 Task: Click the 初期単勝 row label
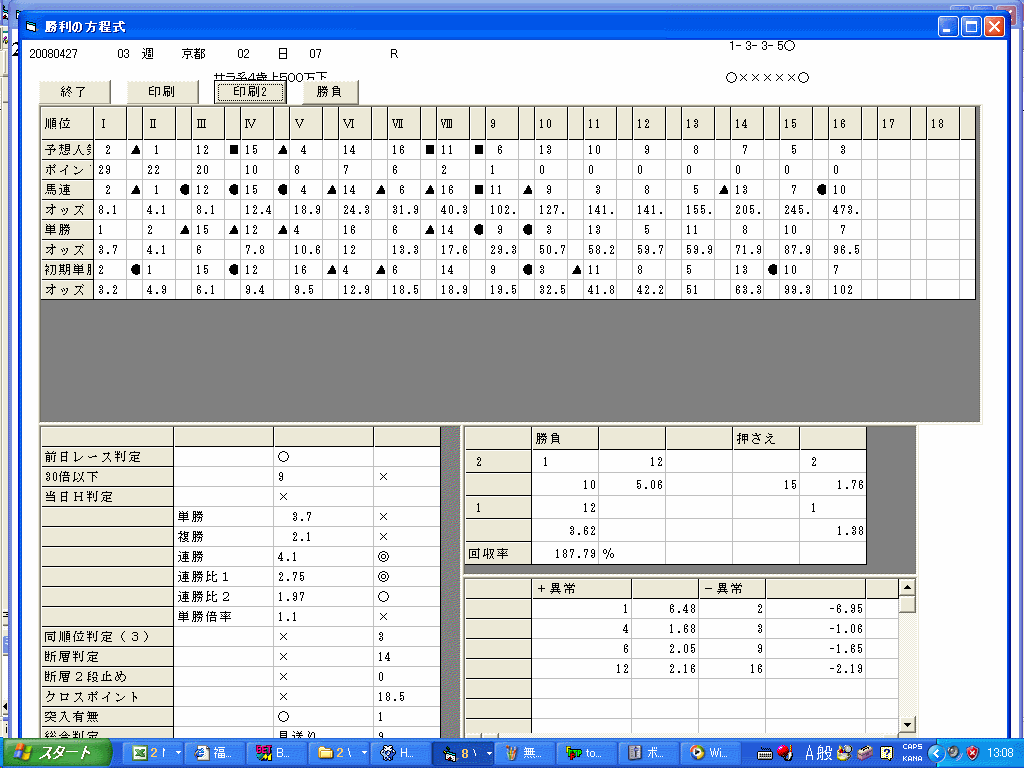click(67, 270)
